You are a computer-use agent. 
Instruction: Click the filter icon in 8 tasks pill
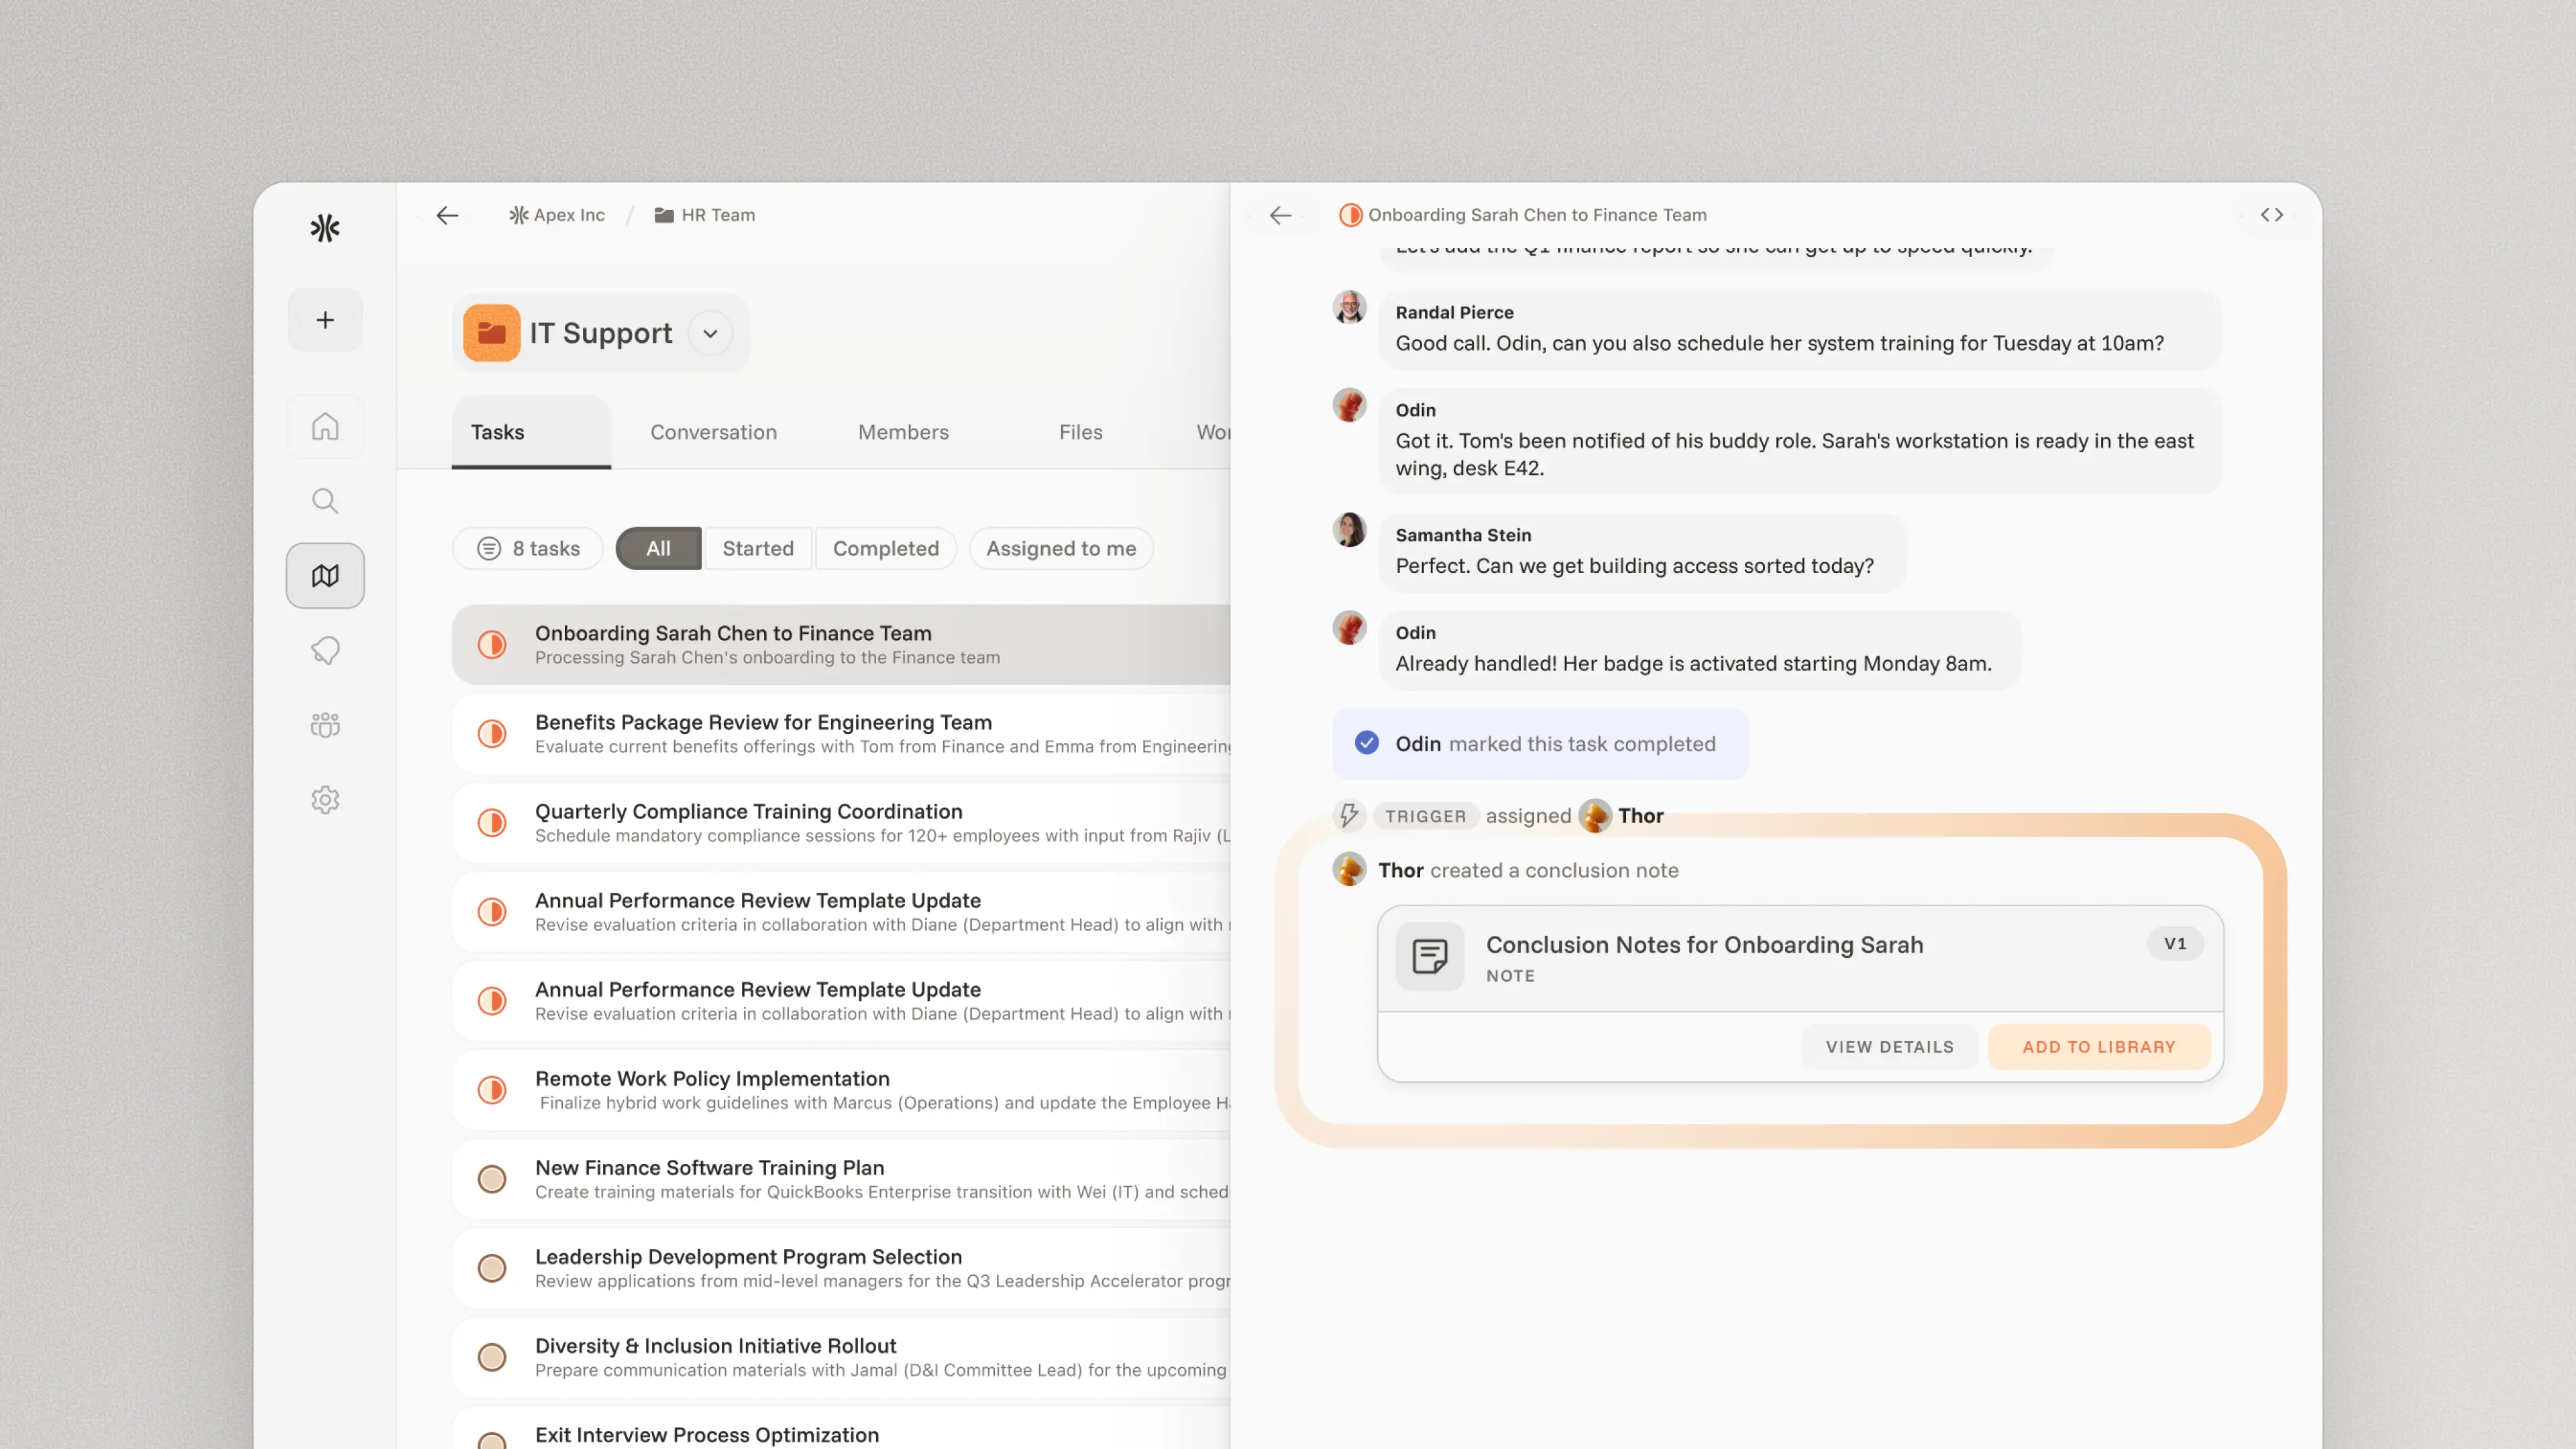(x=488, y=549)
